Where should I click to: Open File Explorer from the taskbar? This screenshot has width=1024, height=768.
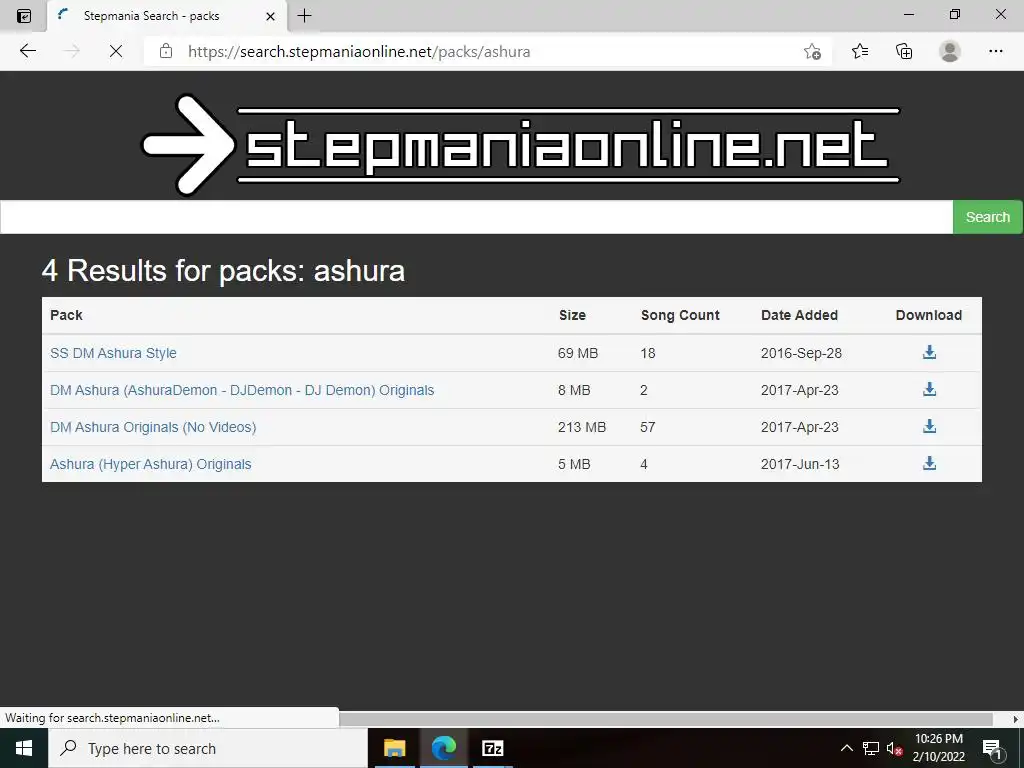tap(394, 748)
